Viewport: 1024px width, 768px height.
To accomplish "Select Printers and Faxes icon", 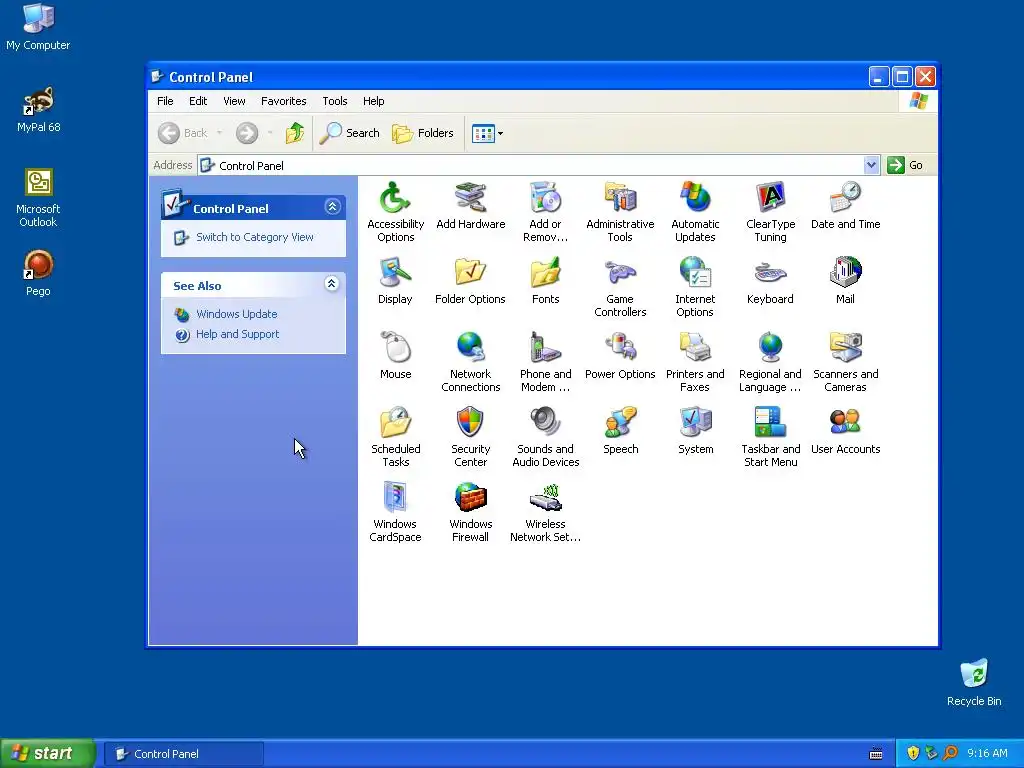I will click(x=695, y=348).
